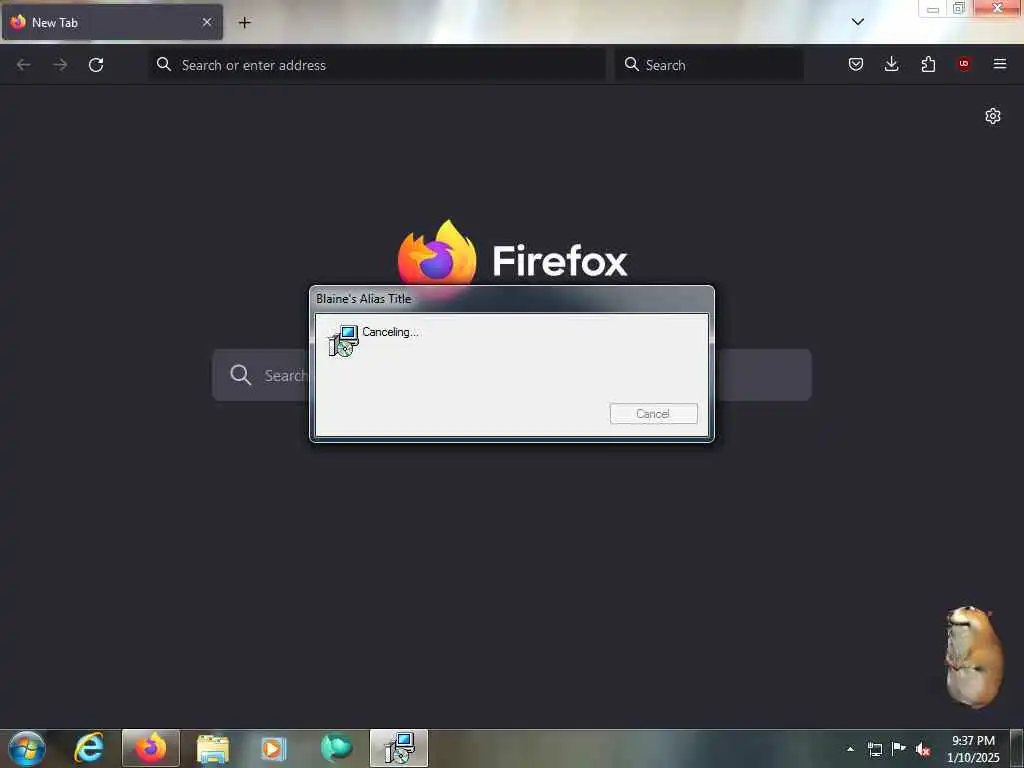Open the clock showing 9:37 PM
Image resolution: width=1024 pixels, height=768 pixels.
click(x=973, y=749)
